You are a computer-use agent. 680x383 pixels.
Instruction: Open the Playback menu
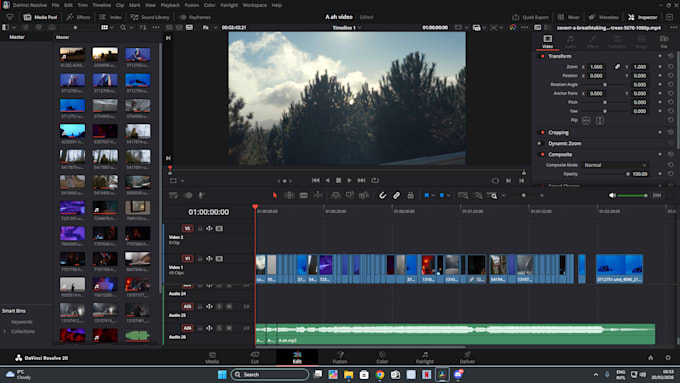(170, 5)
